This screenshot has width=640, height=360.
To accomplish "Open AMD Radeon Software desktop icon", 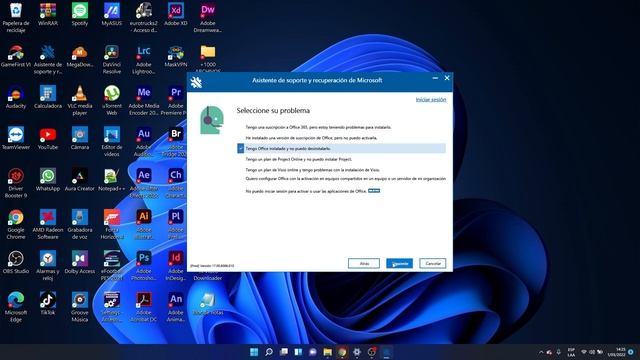I will tap(48, 224).
